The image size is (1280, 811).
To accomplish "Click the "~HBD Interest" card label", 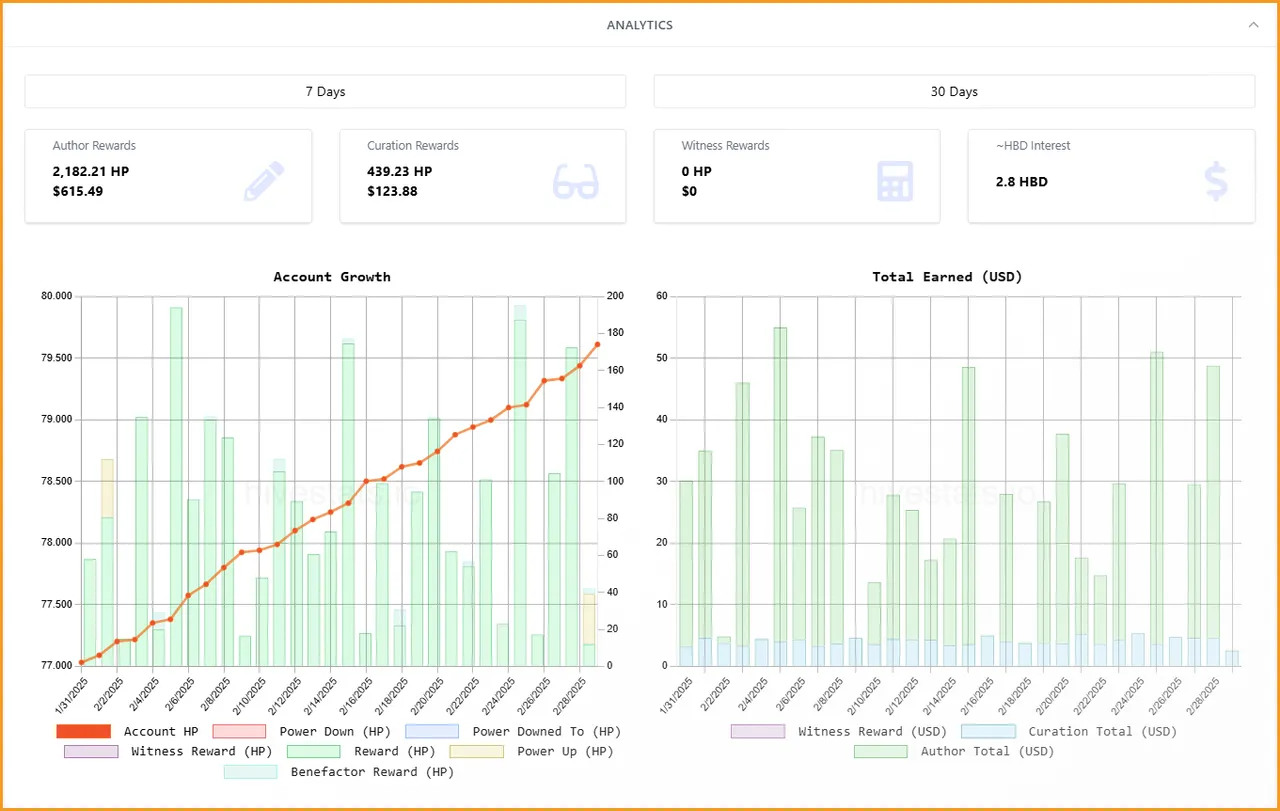I will point(1033,146).
